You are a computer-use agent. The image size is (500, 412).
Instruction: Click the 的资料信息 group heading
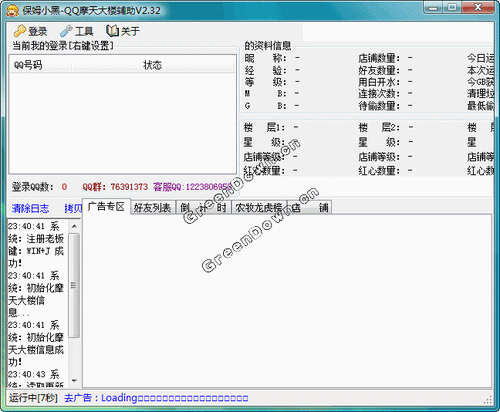pyautogui.click(x=268, y=45)
